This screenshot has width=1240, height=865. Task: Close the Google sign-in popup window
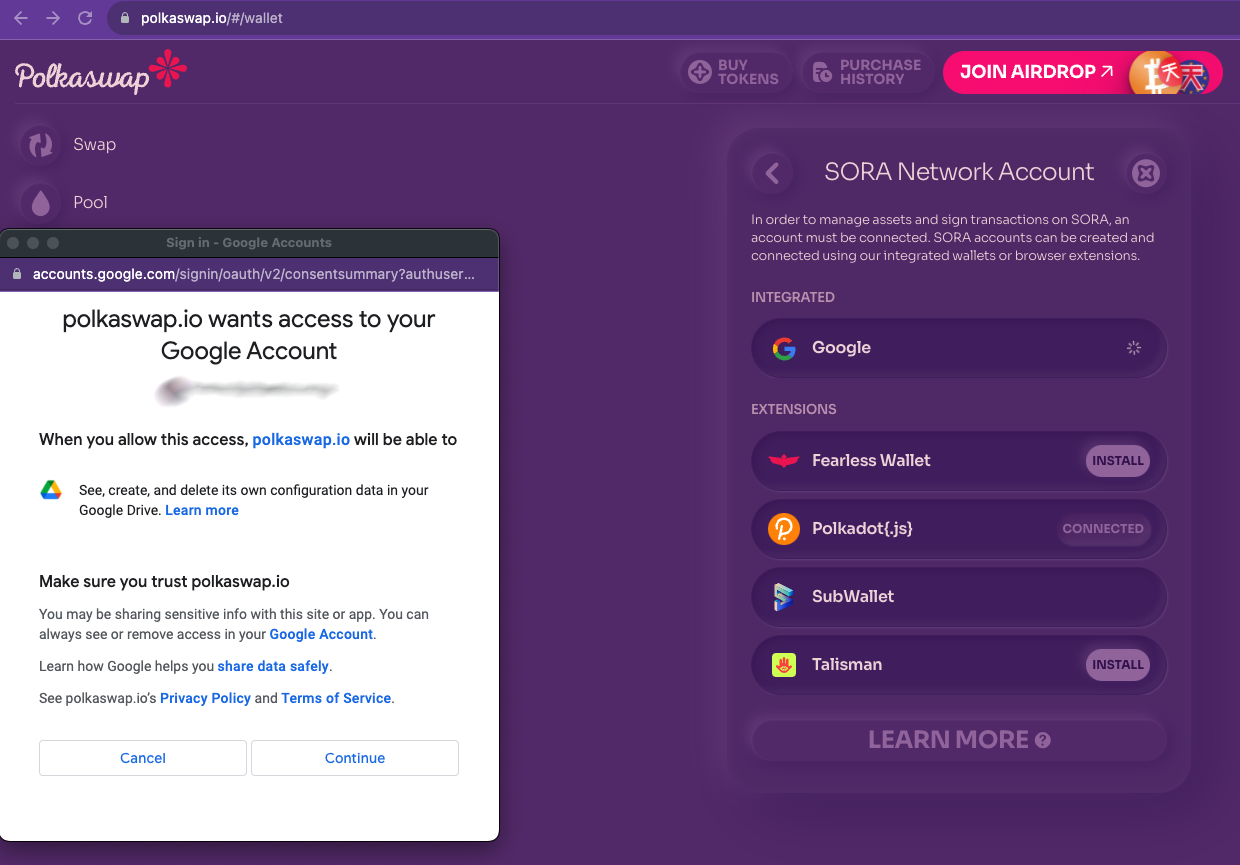(13, 243)
